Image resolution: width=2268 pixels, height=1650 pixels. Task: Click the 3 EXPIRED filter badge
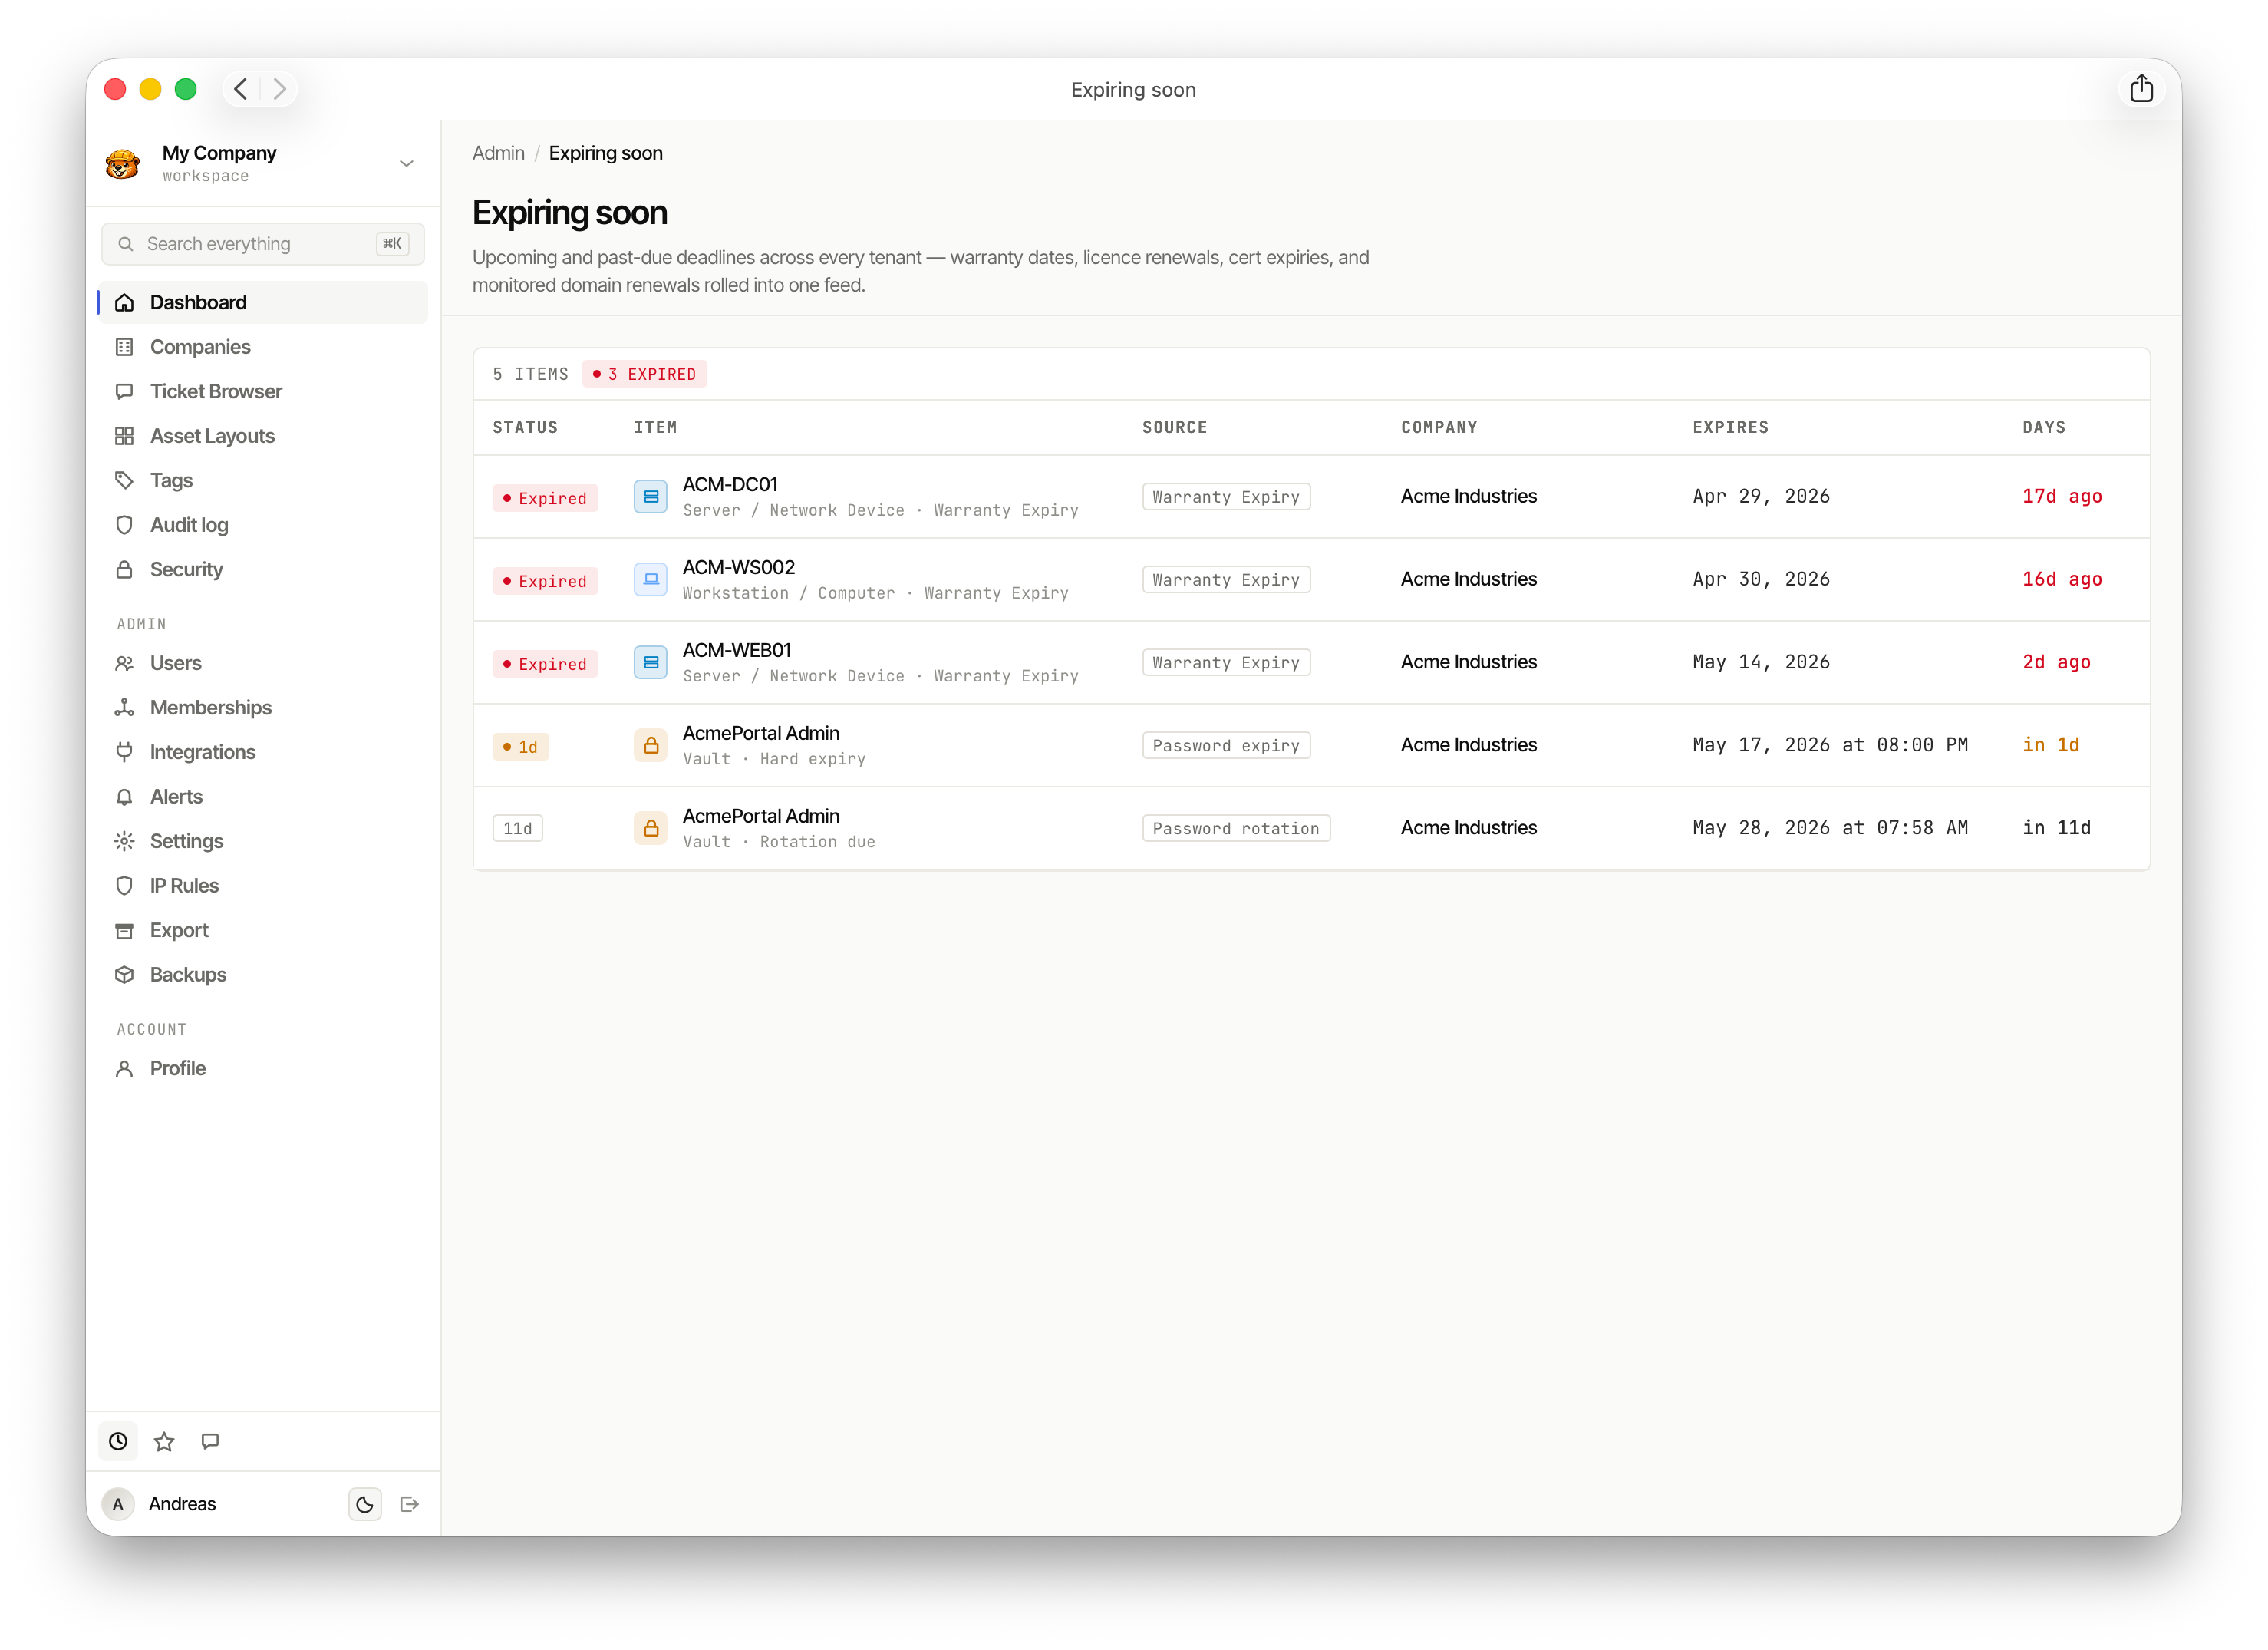tap(645, 374)
